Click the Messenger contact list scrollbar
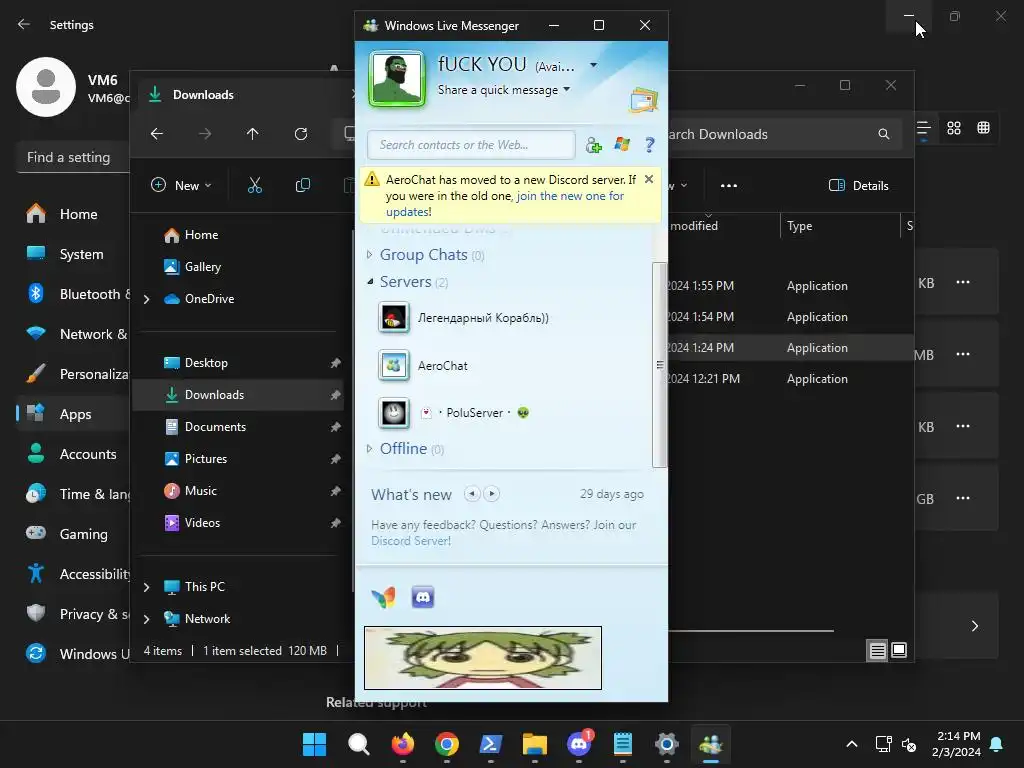 pyautogui.click(x=660, y=365)
